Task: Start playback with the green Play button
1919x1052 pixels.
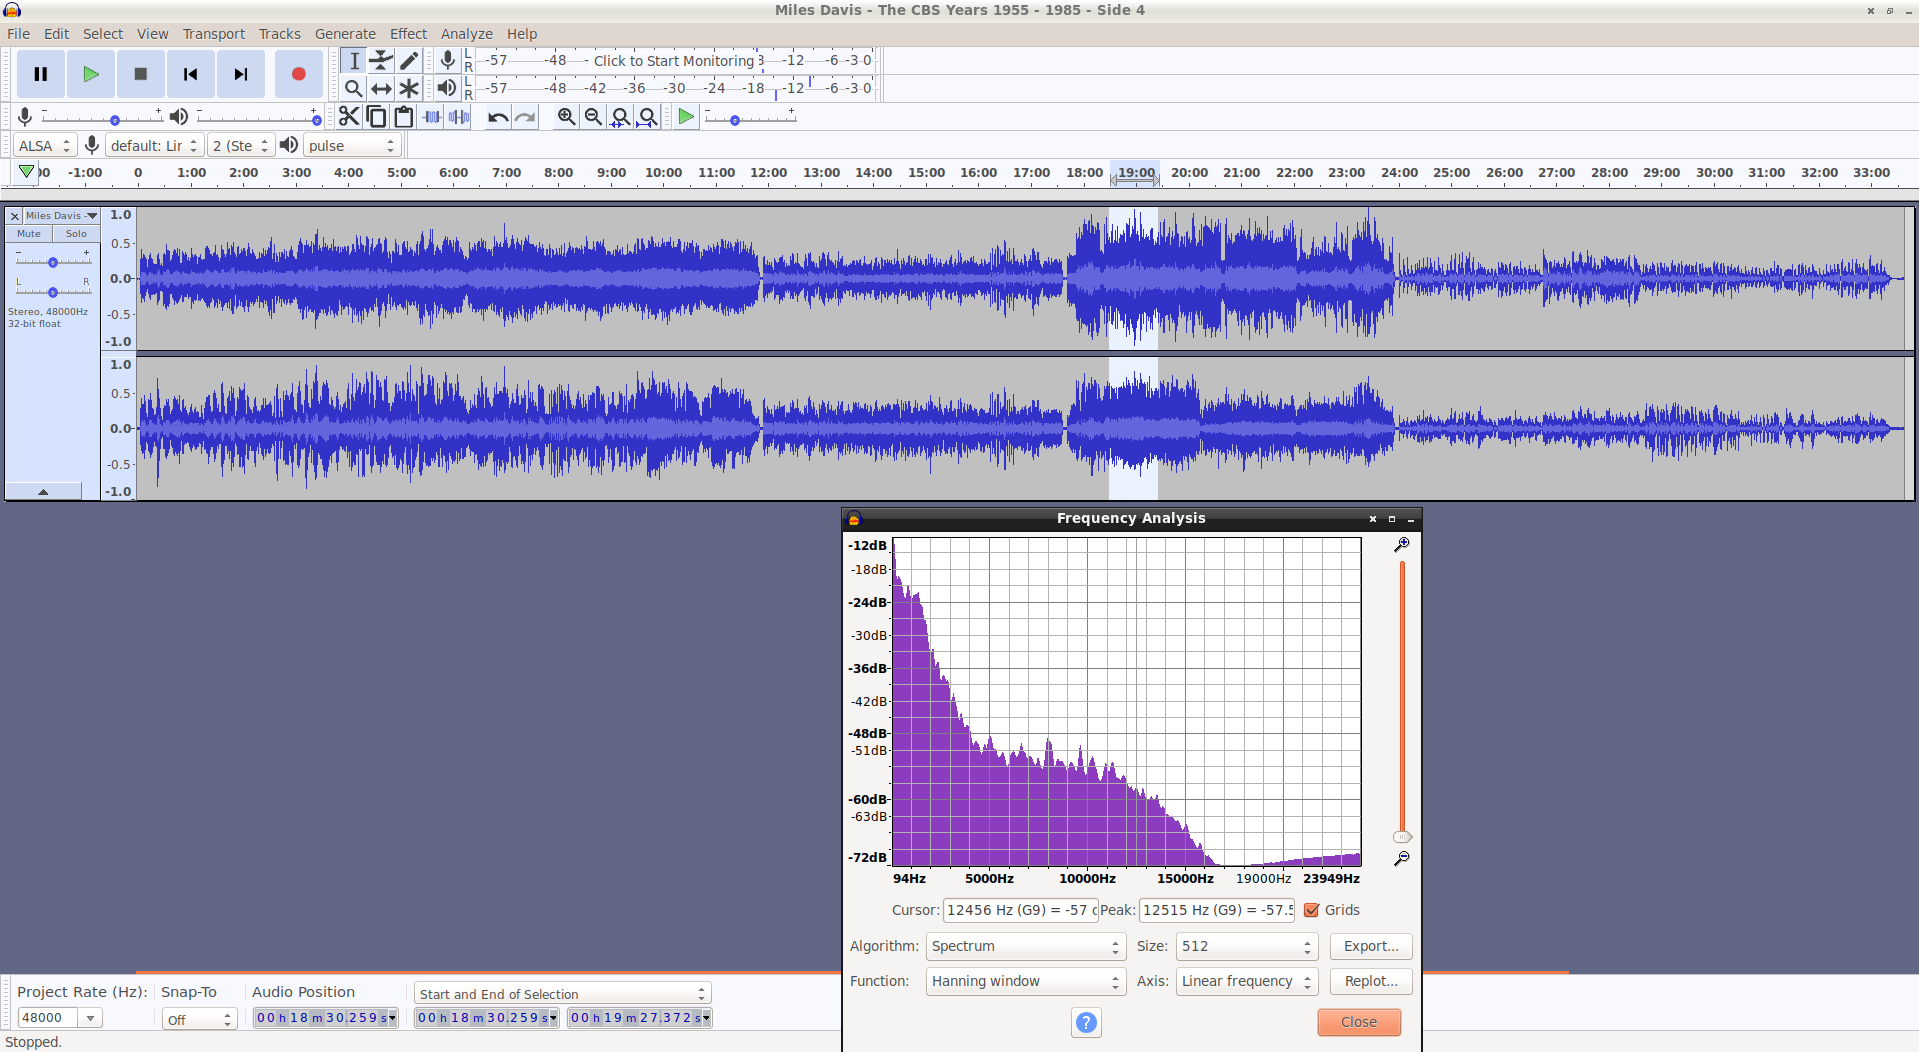Action: coord(91,74)
